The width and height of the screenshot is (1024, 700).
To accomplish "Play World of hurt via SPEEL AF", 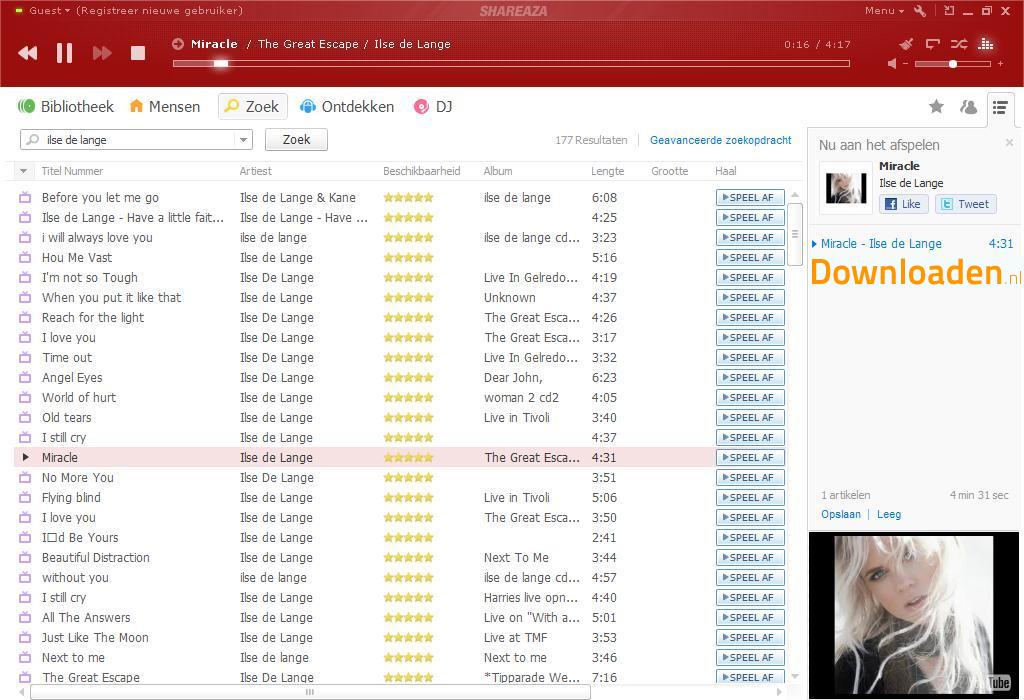I will pos(750,397).
